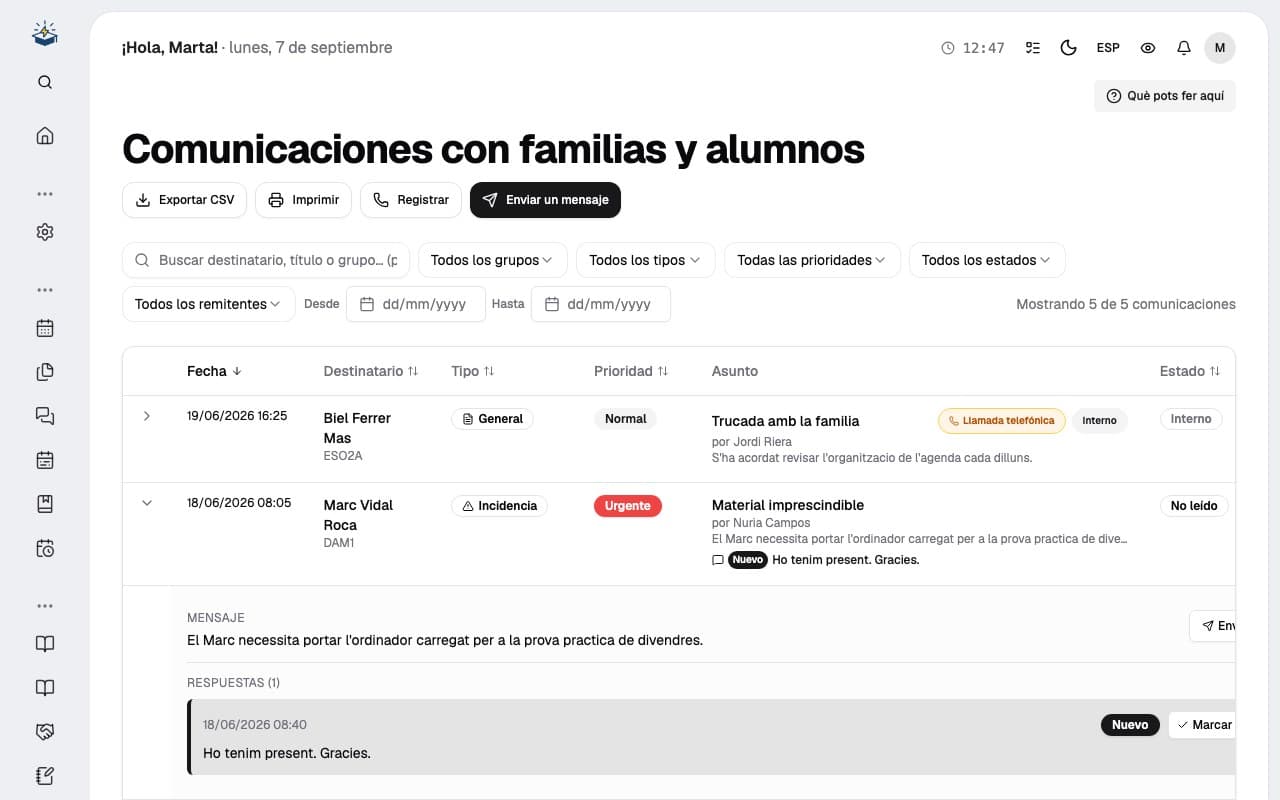Sort by Destinatario column header
Viewport: 1280px width, 800px height.
(x=371, y=371)
